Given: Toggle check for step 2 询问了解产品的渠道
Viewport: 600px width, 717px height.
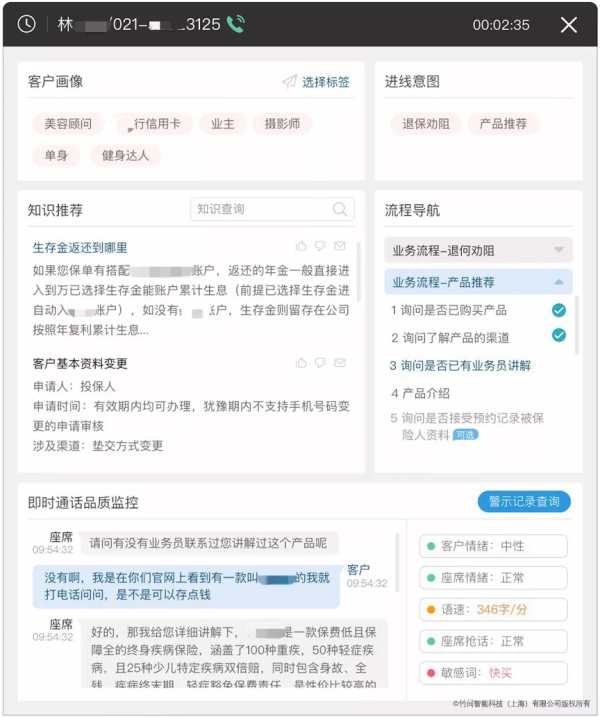Looking at the screenshot, I should 559,337.
